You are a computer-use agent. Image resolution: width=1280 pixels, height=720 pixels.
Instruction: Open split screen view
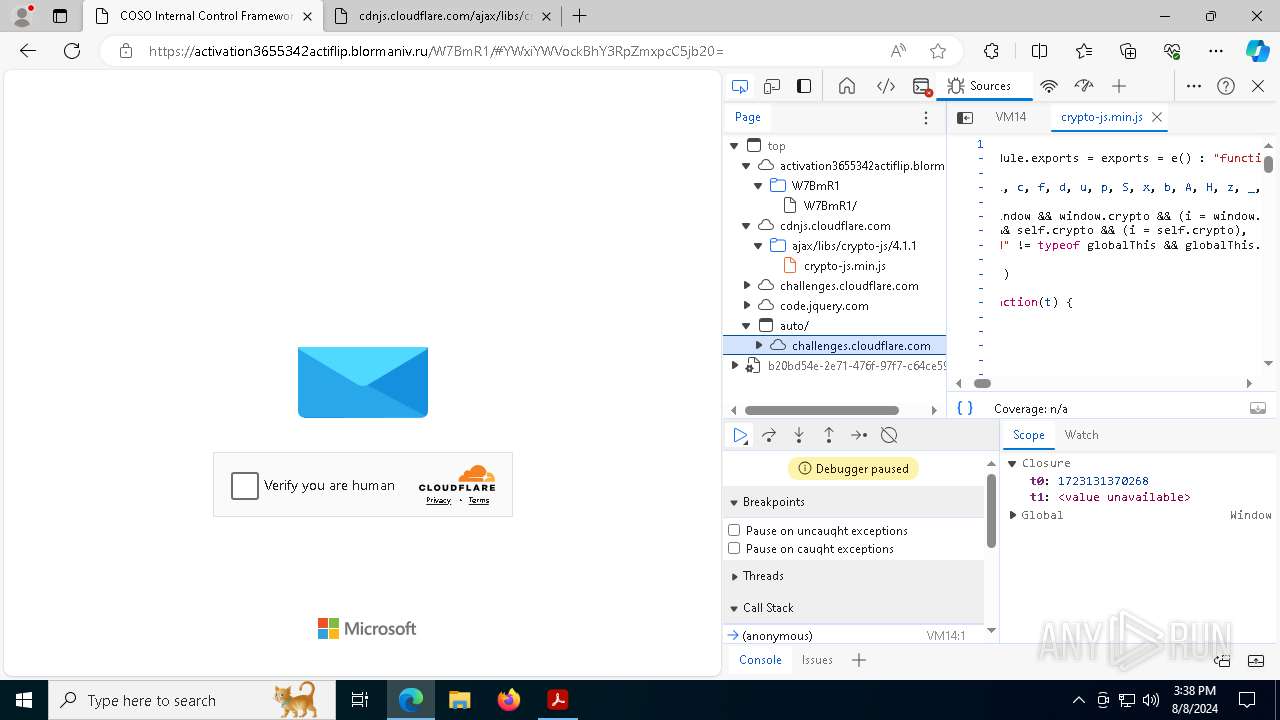coord(1039,51)
